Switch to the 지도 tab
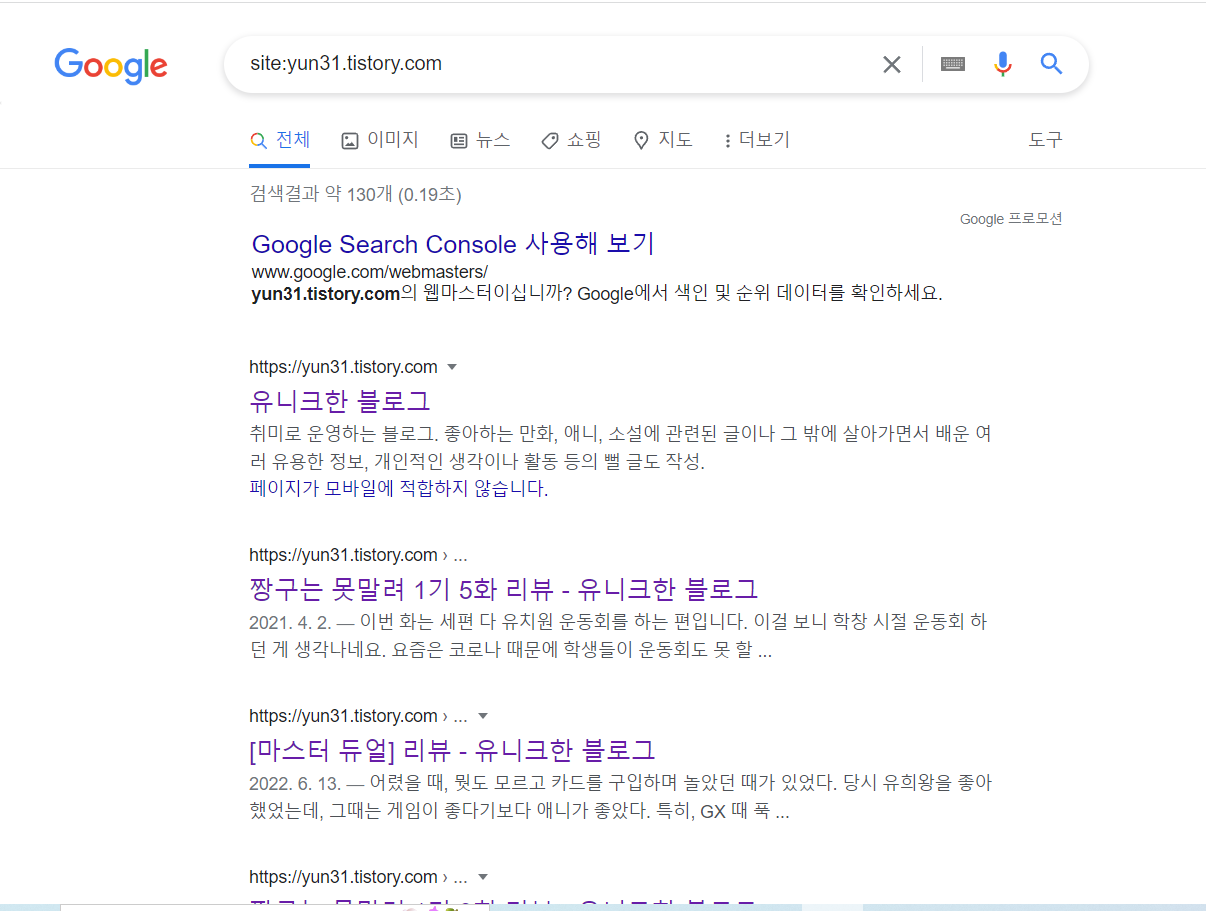 [x=663, y=140]
